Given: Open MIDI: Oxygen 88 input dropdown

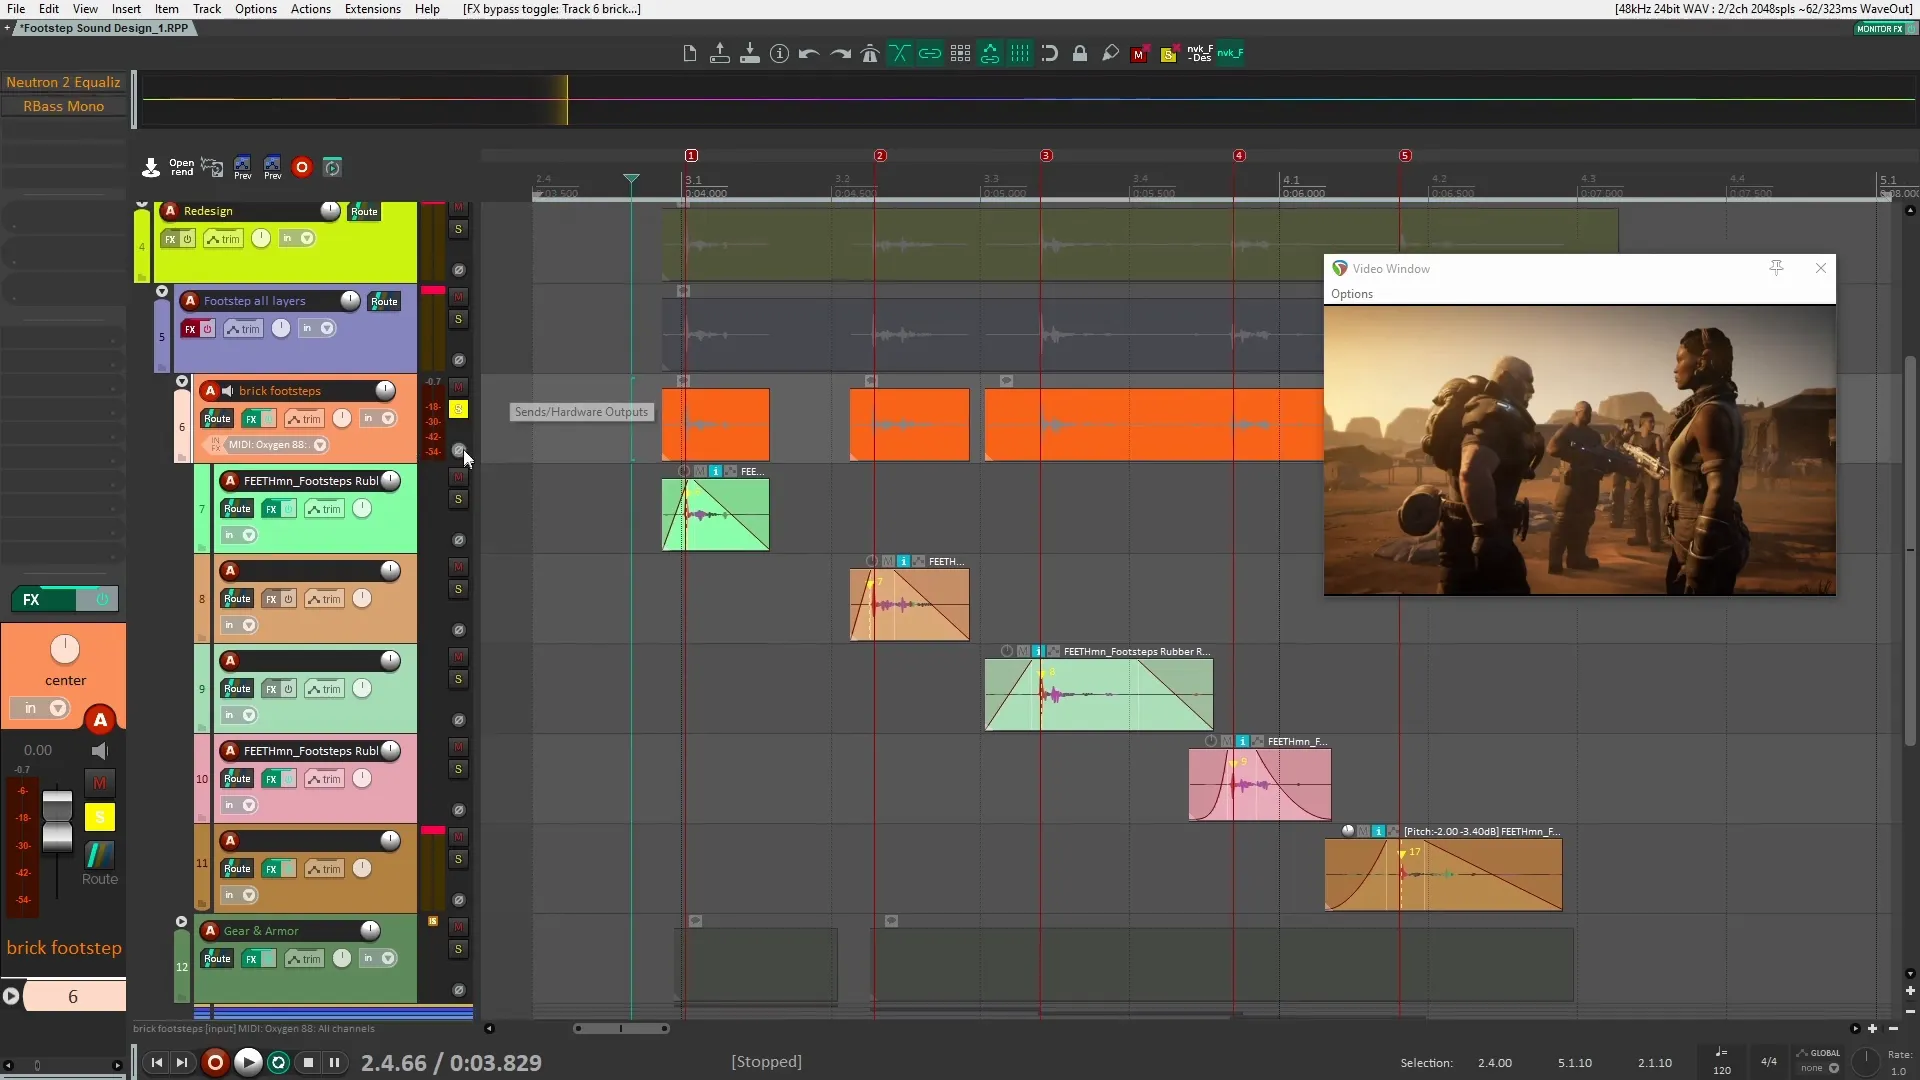Looking at the screenshot, I should click(320, 445).
